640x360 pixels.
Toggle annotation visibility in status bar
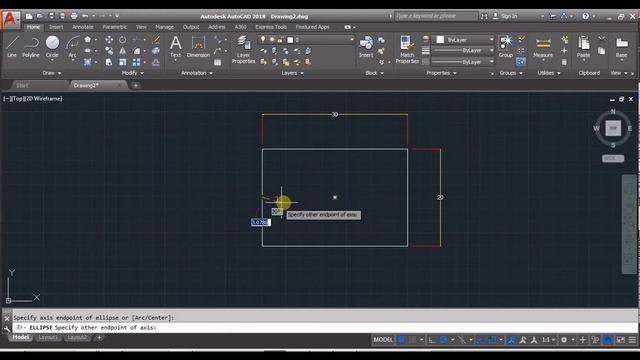(x=511, y=340)
